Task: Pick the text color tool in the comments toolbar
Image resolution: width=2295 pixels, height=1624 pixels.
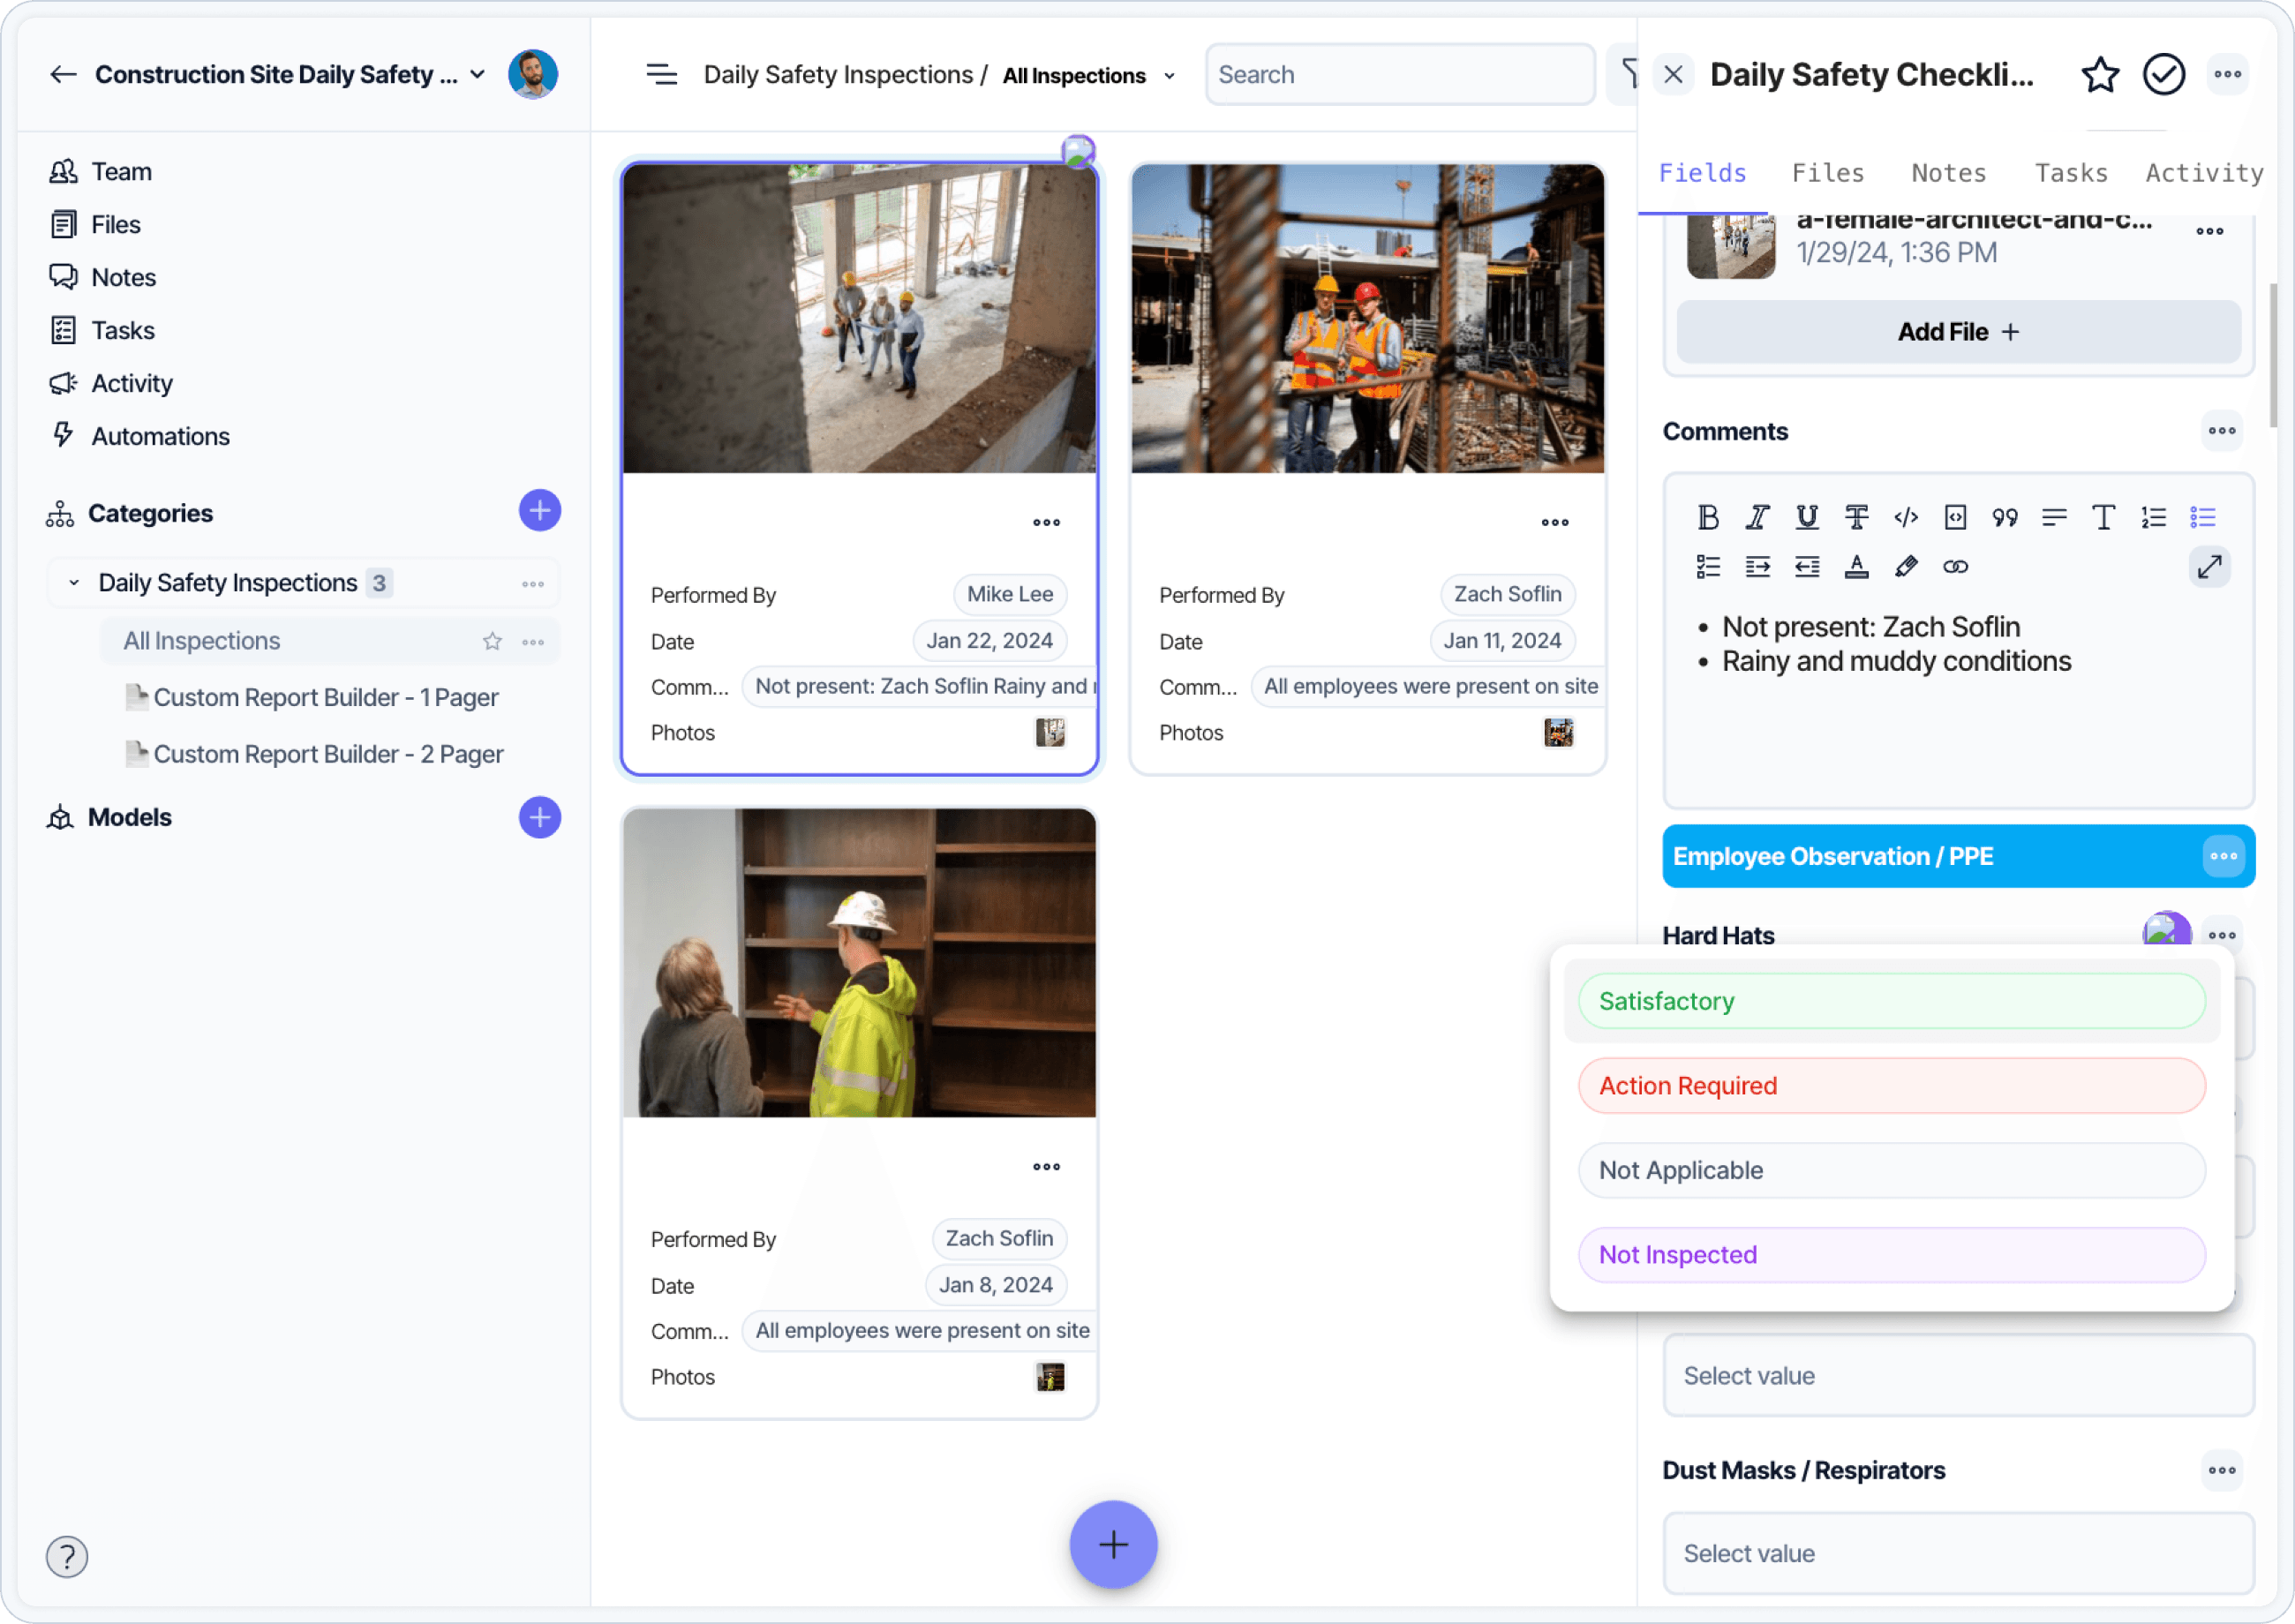Action: (1856, 567)
